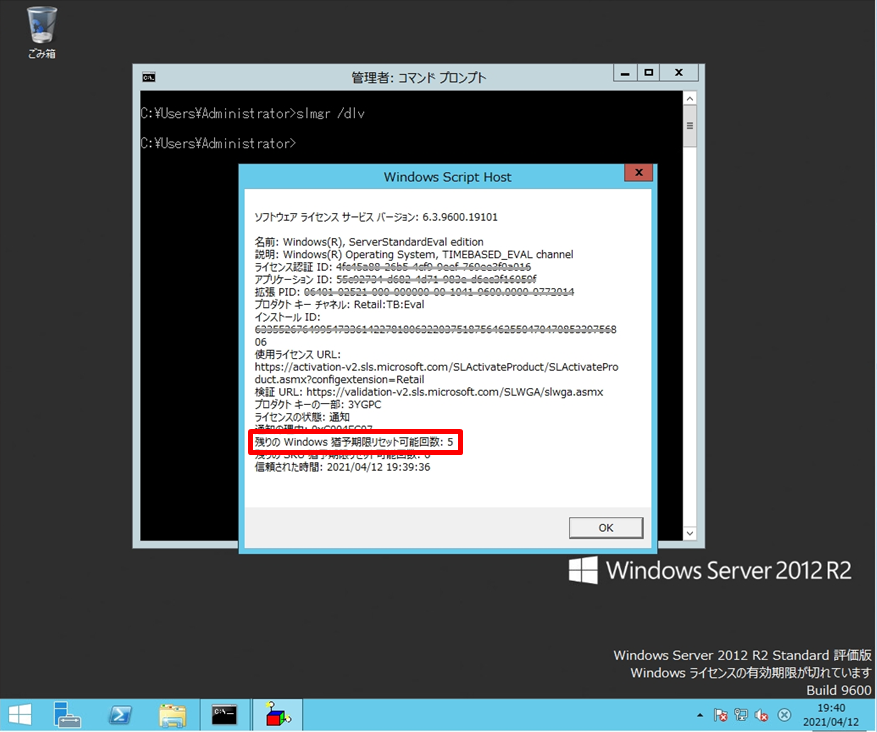Click the partial product key '3YGPC' line
Image resolution: width=877 pixels, height=732 pixels.
click(x=318, y=404)
